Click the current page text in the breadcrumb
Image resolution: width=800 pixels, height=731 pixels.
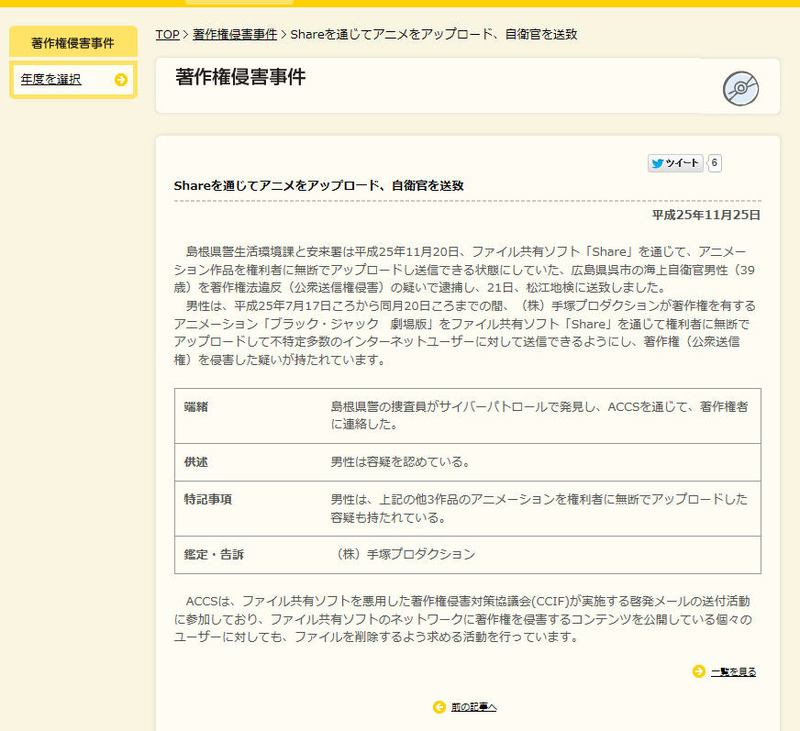pos(433,34)
